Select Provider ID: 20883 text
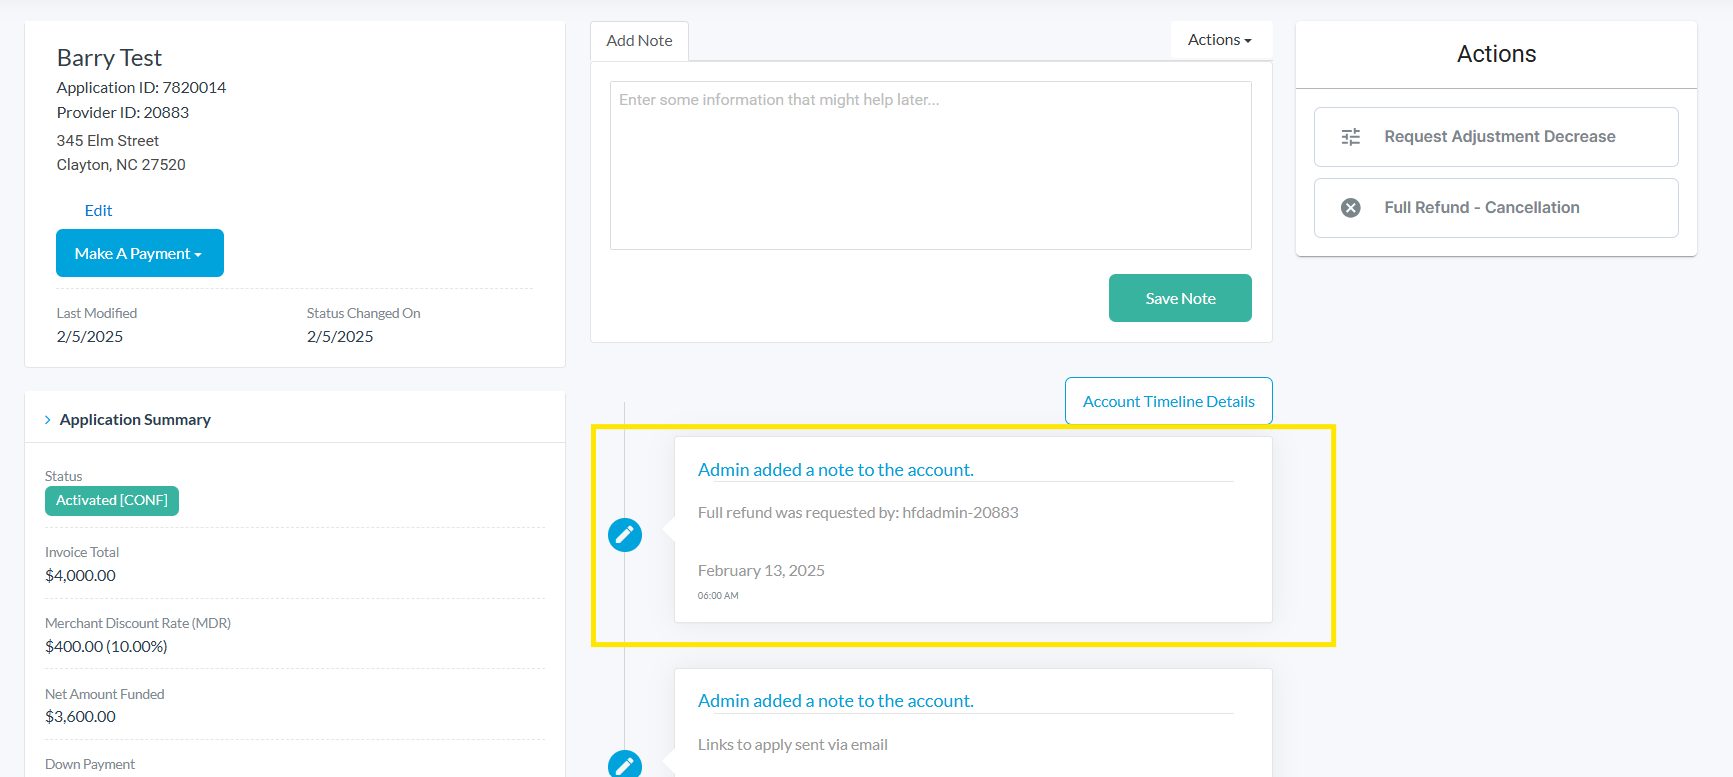Screen dimensions: 1733x777 point(123,113)
